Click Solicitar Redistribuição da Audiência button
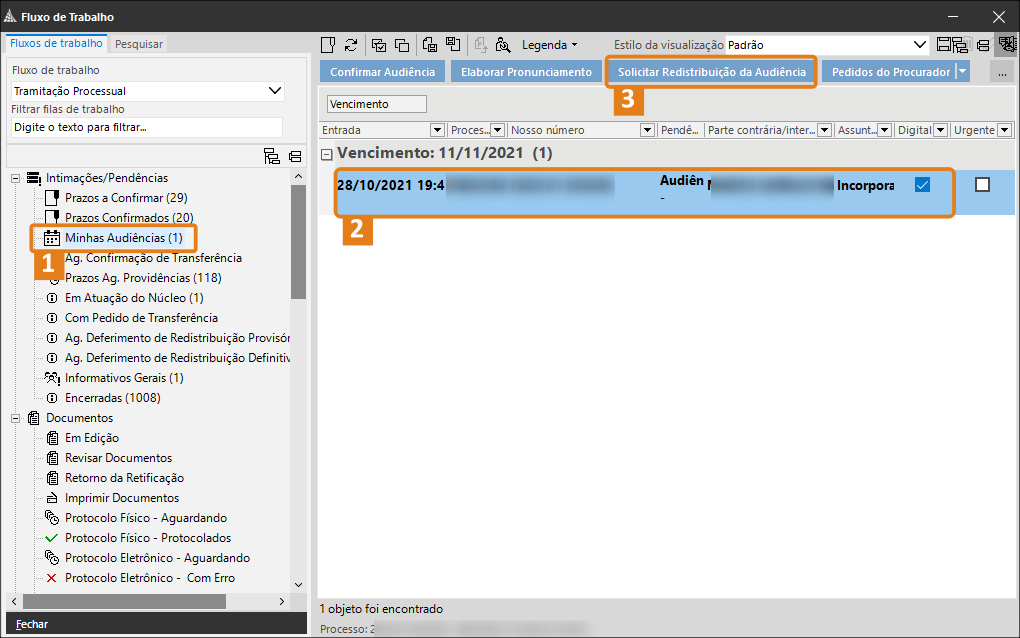The width and height of the screenshot is (1020, 638). (711, 72)
